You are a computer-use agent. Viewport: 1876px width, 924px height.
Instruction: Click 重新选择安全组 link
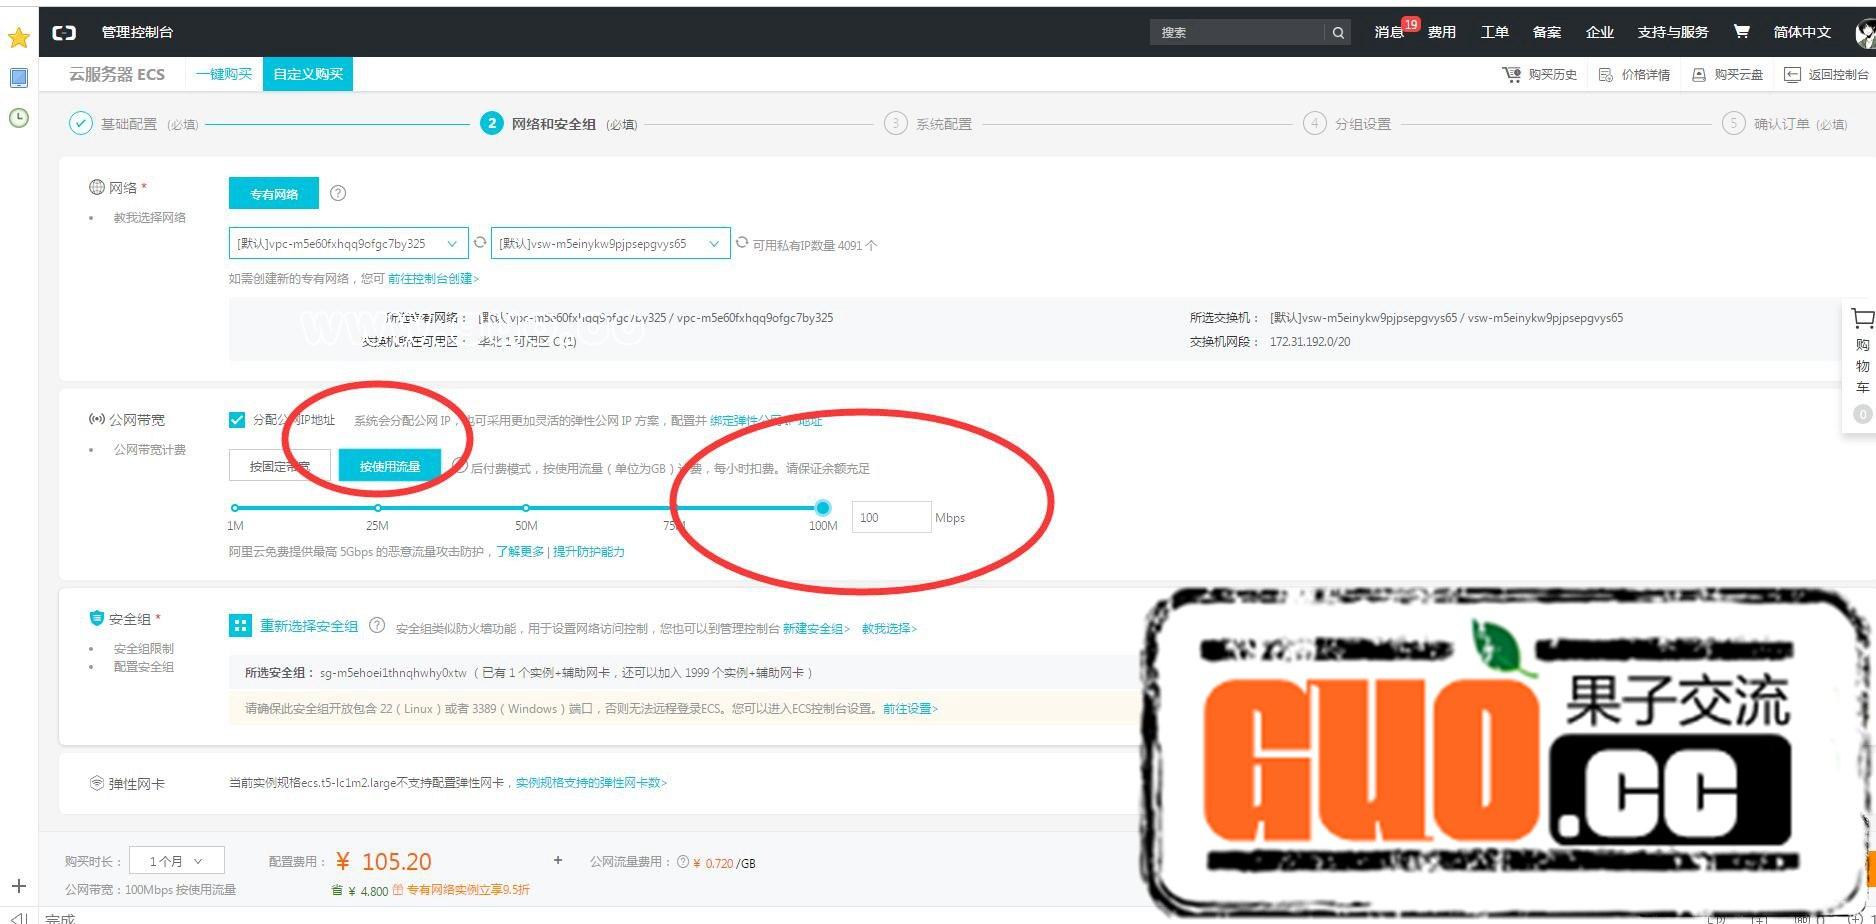[309, 626]
